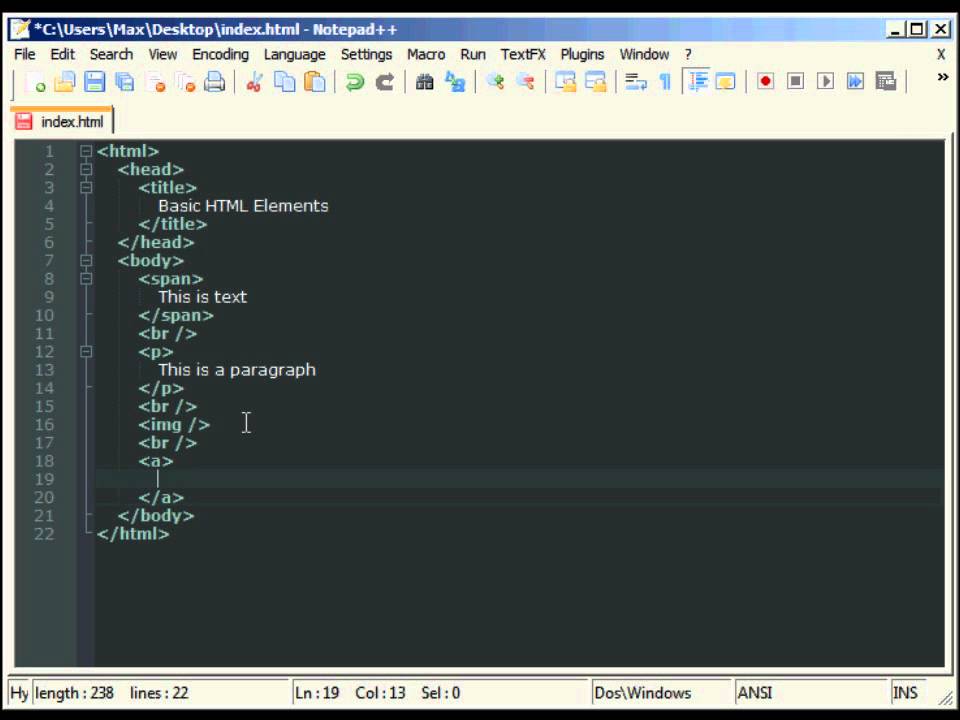Toggle the indent guide toolbar button
Viewport: 960px width, 720px height.
tap(697, 82)
